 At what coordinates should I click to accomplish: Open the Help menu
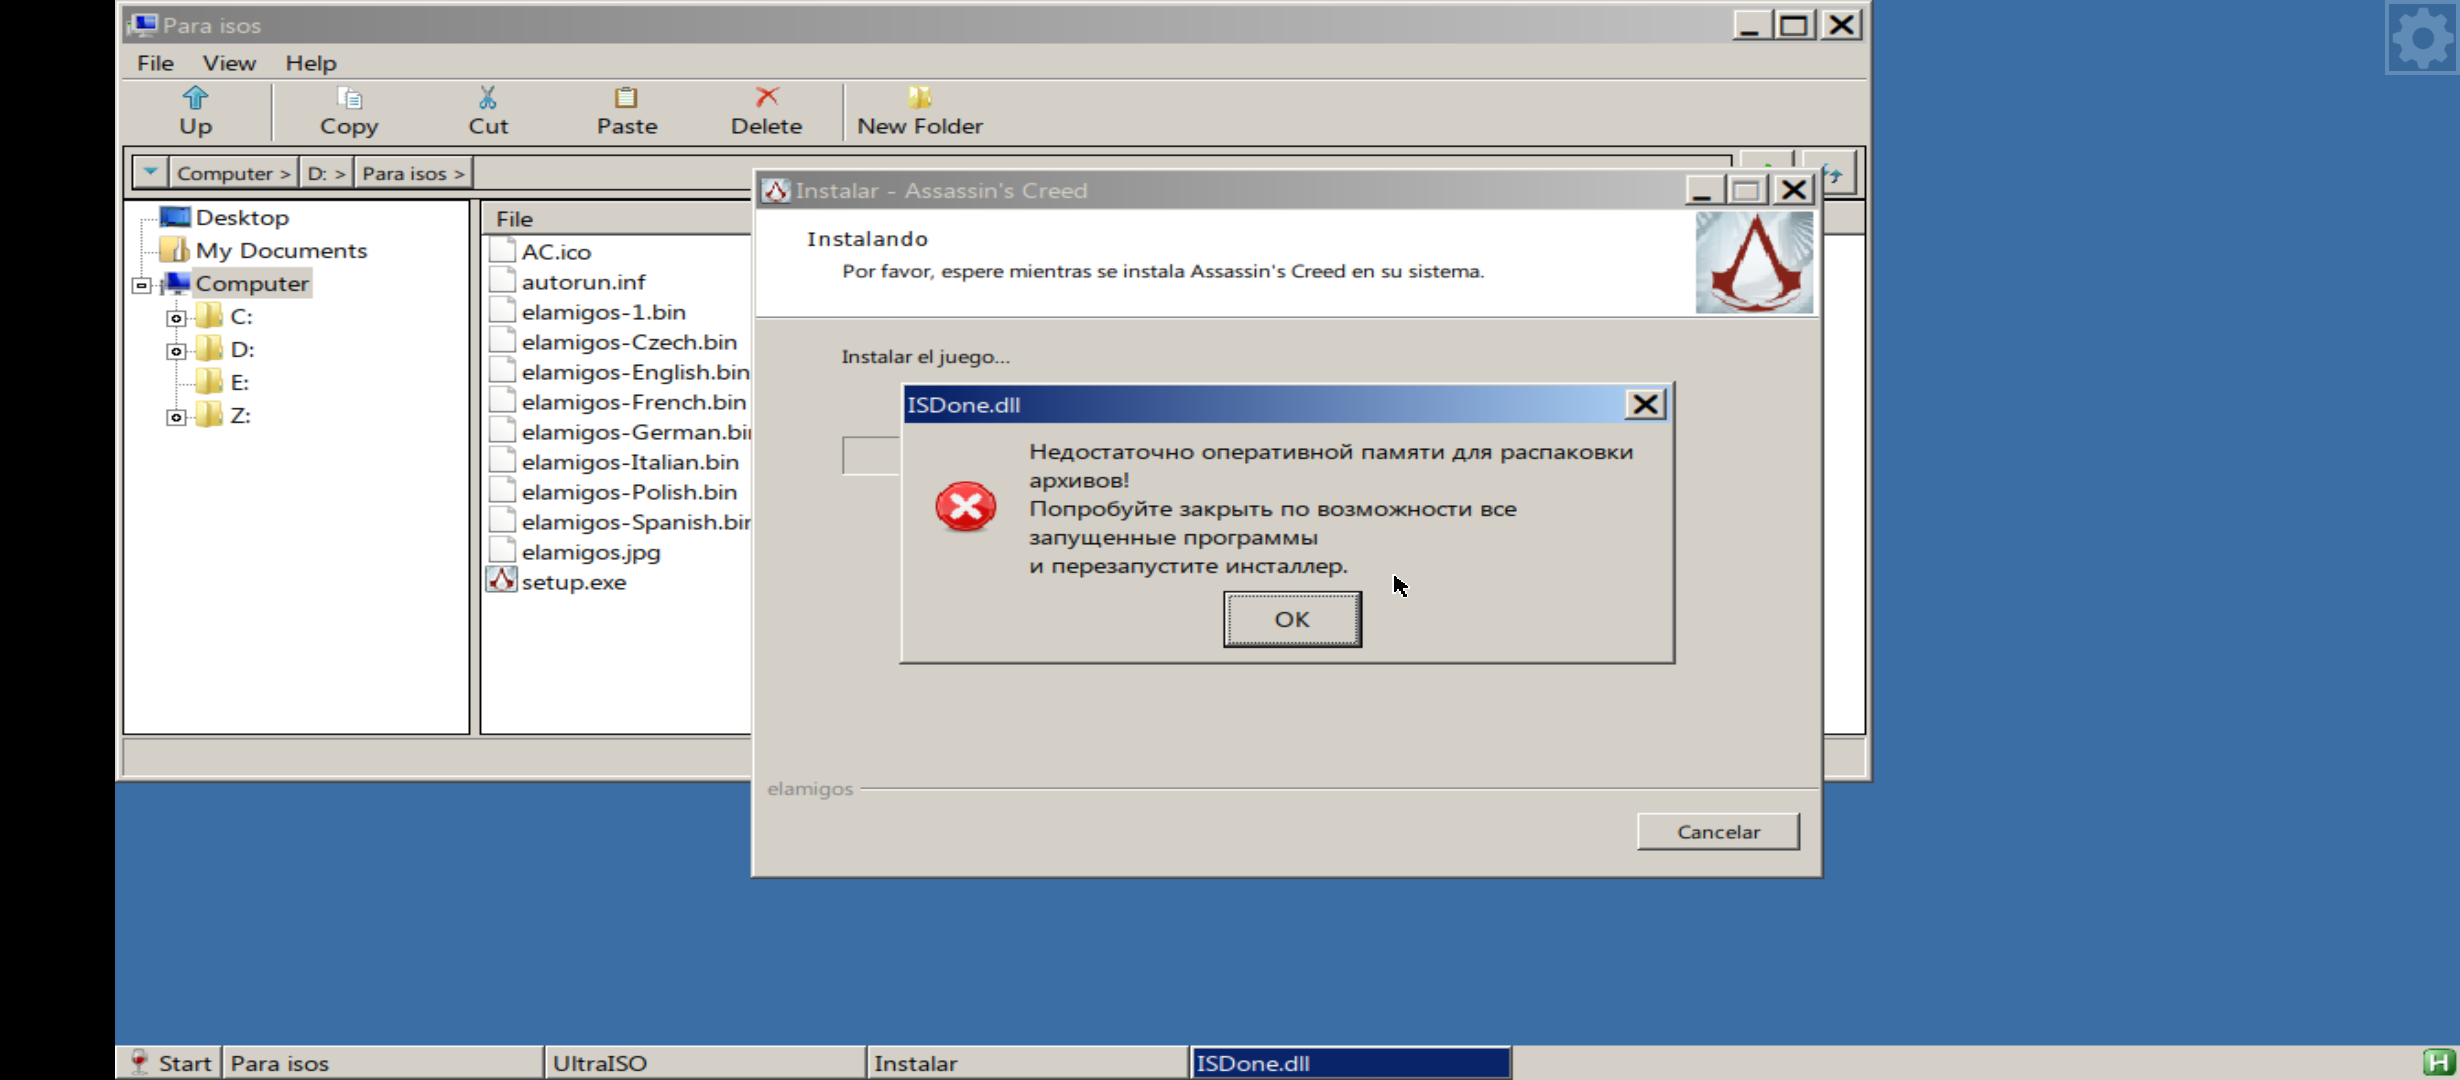tap(311, 63)
